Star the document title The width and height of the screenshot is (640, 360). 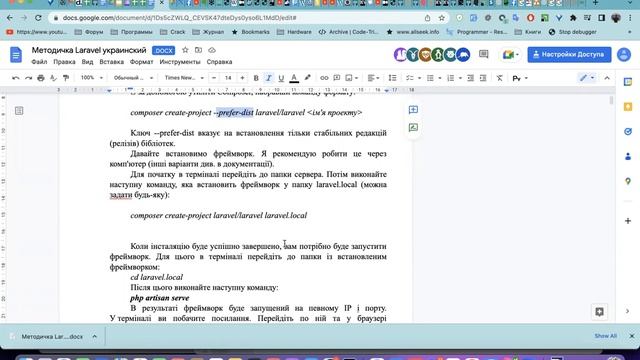pos(185,50)
